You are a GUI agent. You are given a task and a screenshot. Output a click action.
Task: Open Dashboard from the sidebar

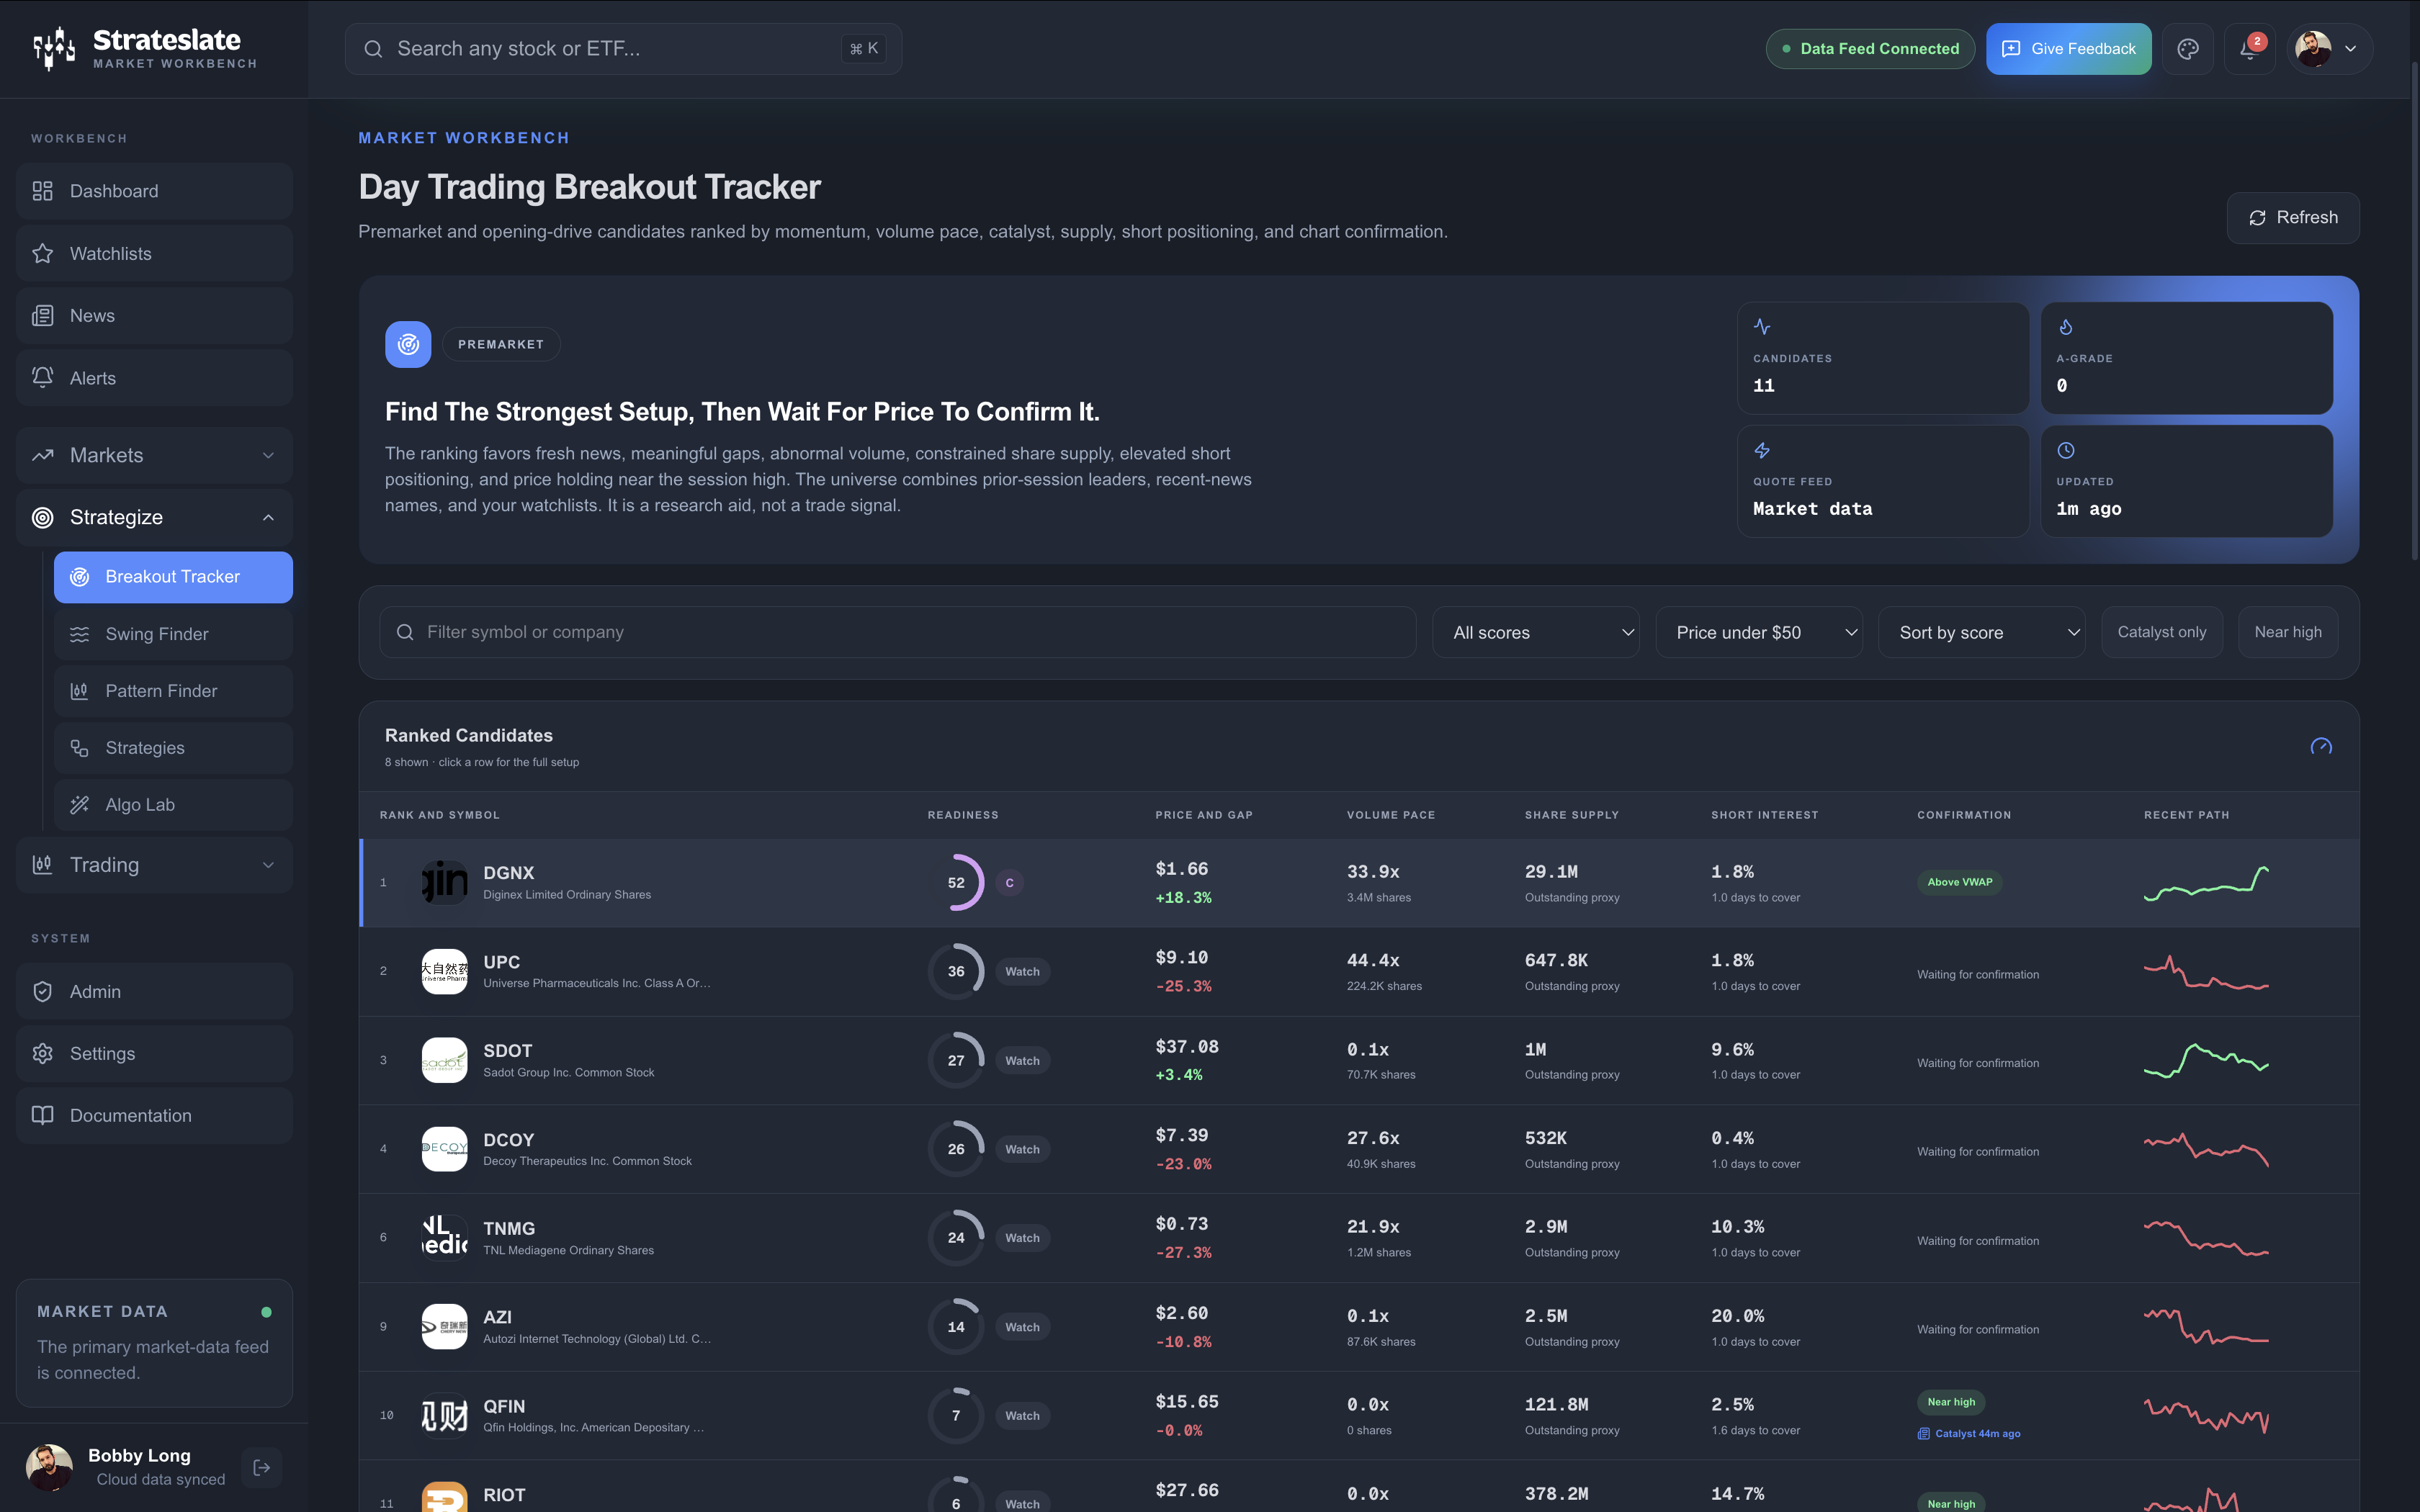click(x=154, y=191)
